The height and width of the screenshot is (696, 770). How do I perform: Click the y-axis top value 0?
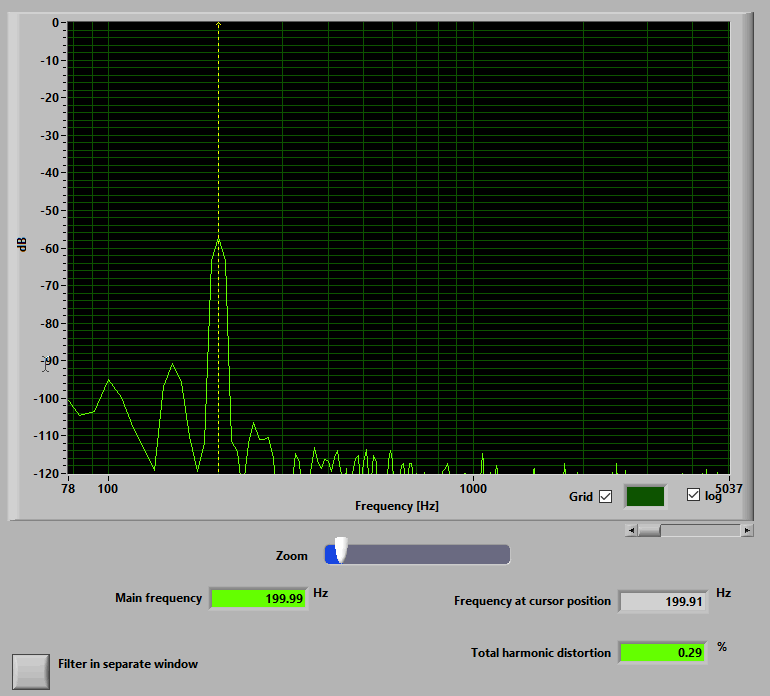pos(55,23)
